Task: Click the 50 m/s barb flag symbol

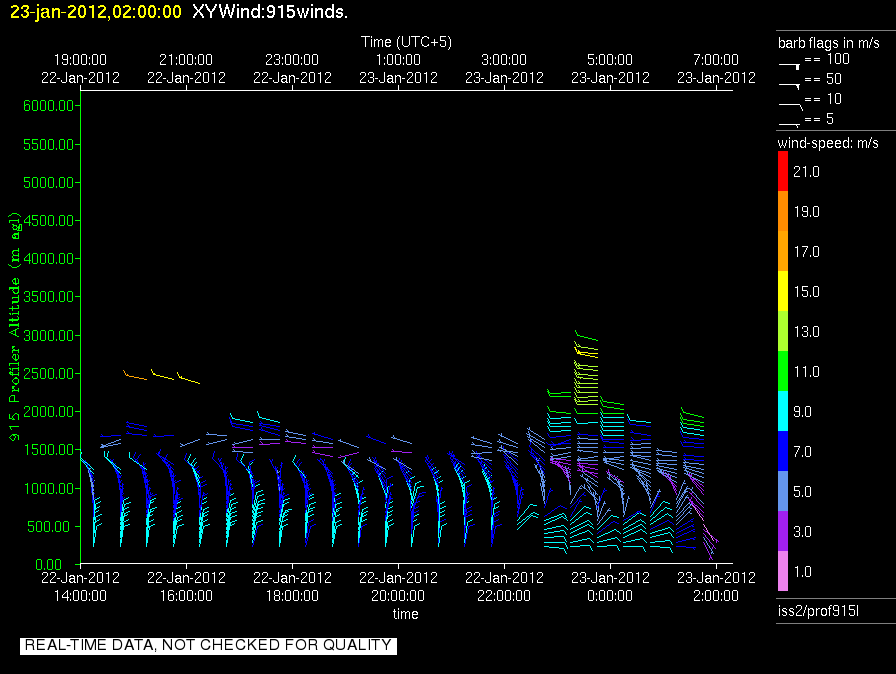Action: pyautogui.click(x=790, y=83)
